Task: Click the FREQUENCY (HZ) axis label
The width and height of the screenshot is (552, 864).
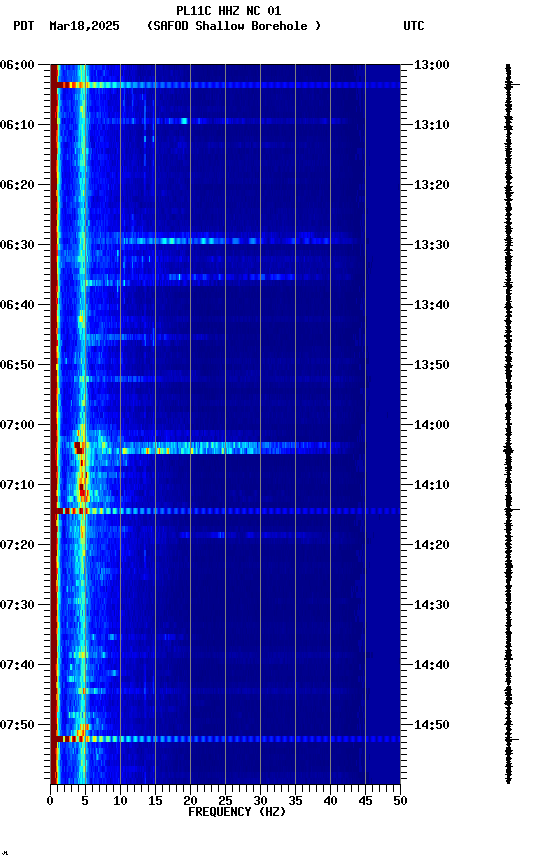Action: click(x=237, y=812)
